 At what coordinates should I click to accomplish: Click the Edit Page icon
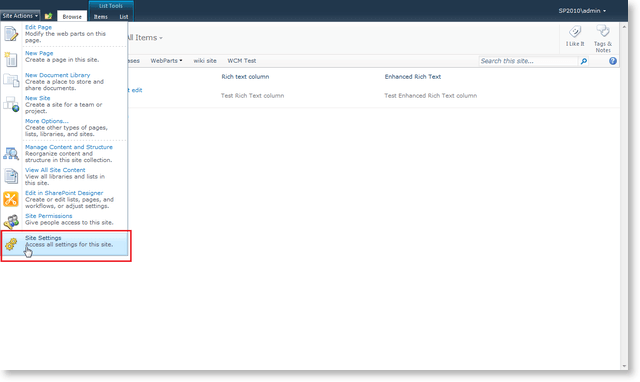coord(11,33)
